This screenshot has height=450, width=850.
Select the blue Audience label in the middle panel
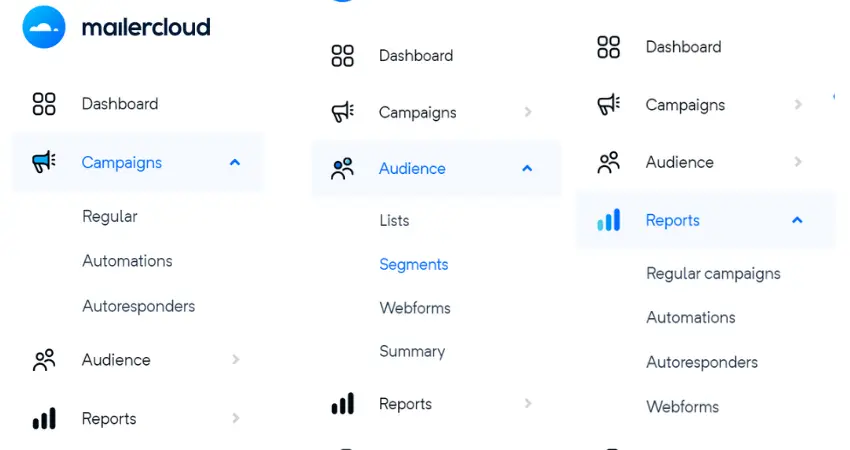[x=413, y=169]
